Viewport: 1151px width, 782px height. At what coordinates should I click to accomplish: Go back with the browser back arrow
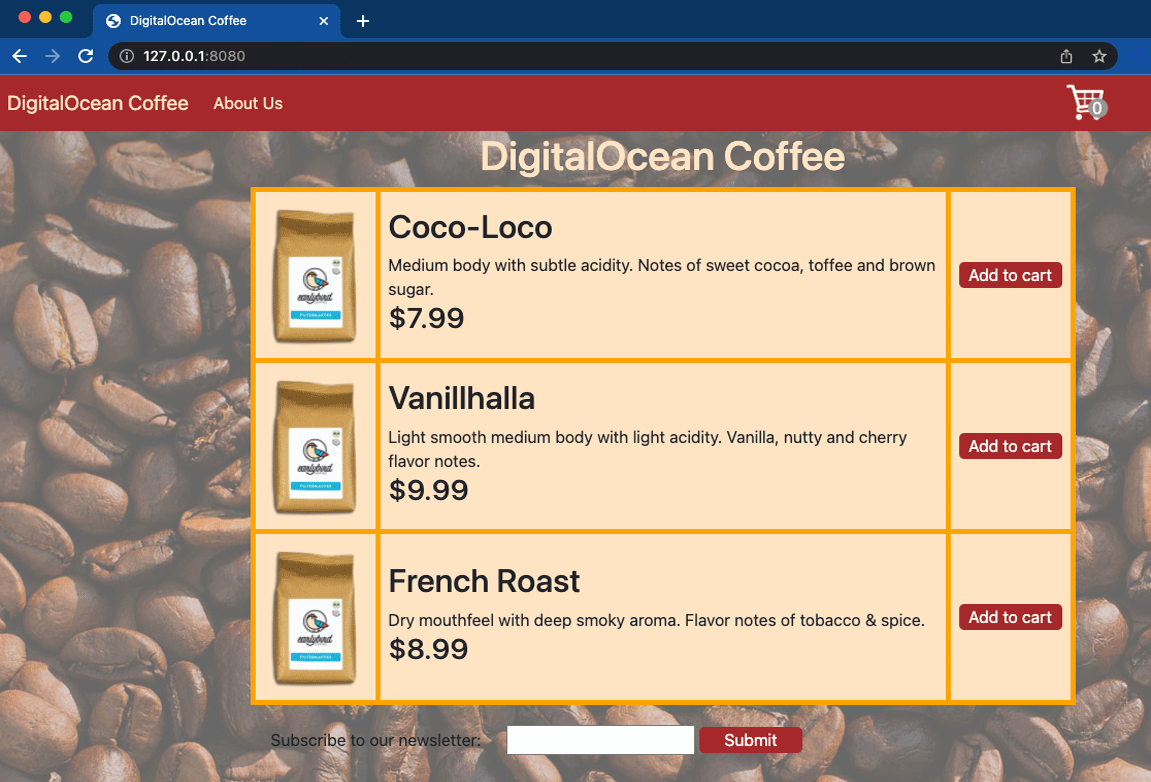(20, 57)
